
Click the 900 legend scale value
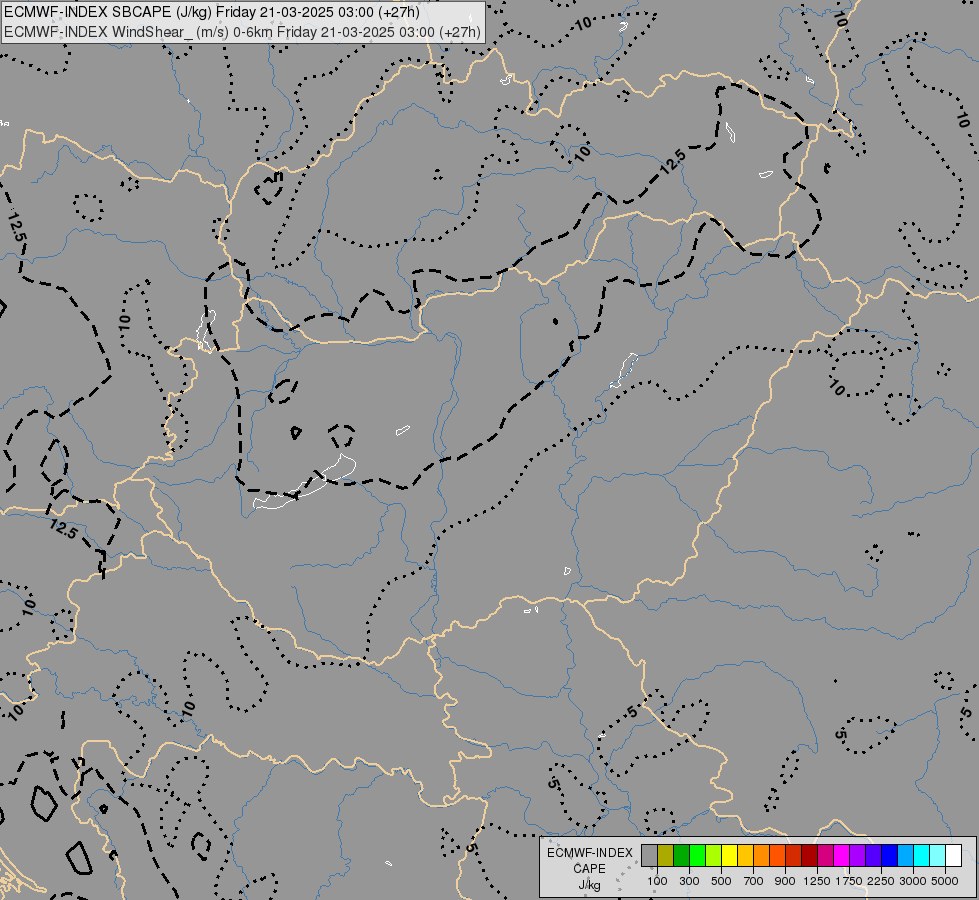click(785, 881)
